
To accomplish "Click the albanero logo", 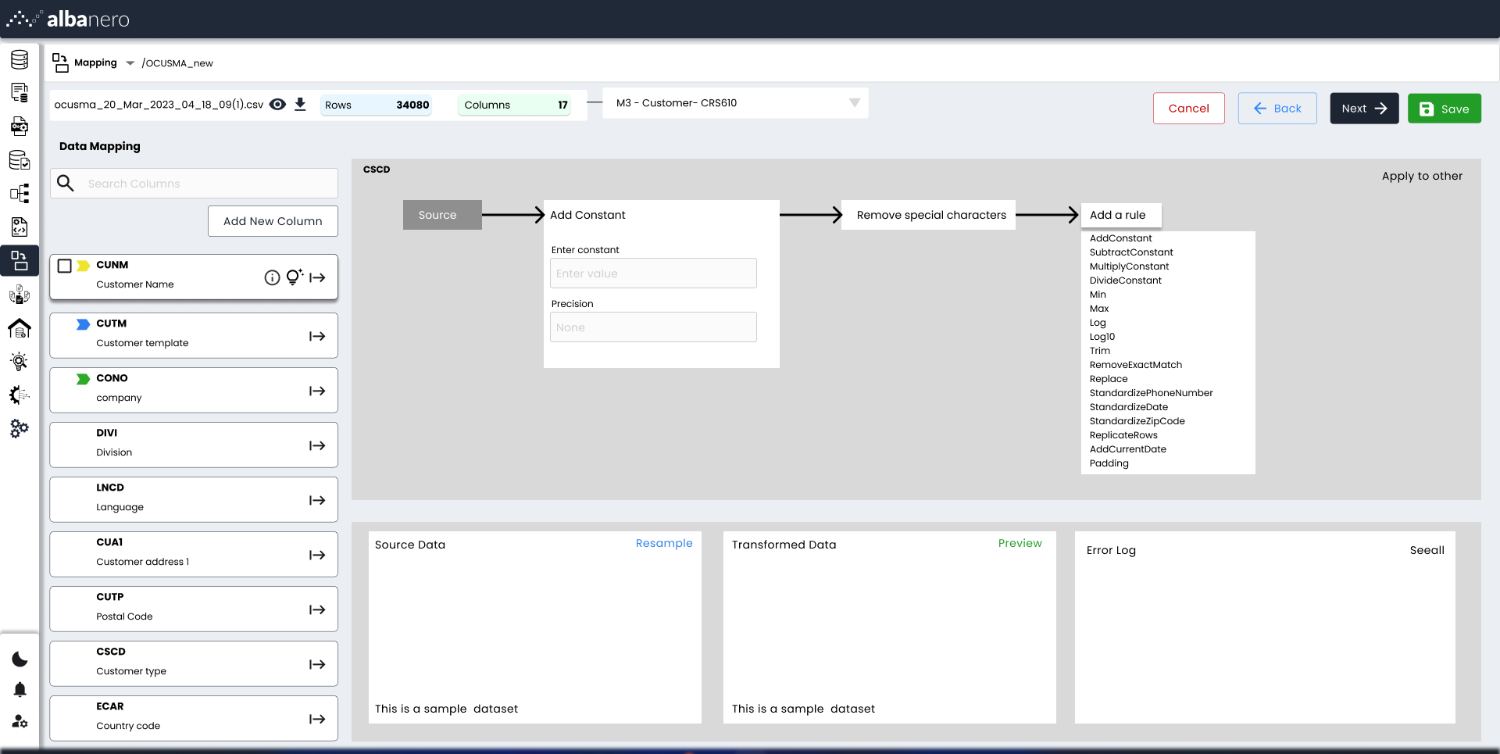I will point(68,19).
